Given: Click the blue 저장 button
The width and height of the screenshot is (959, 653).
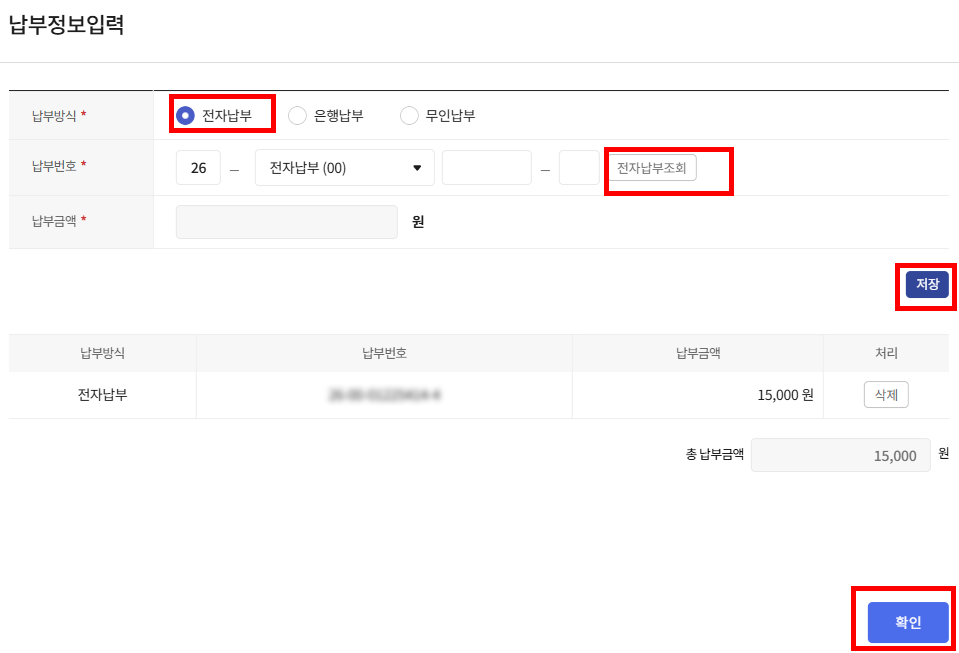Looking at the screenshot, I should click(x=927, y=284).
